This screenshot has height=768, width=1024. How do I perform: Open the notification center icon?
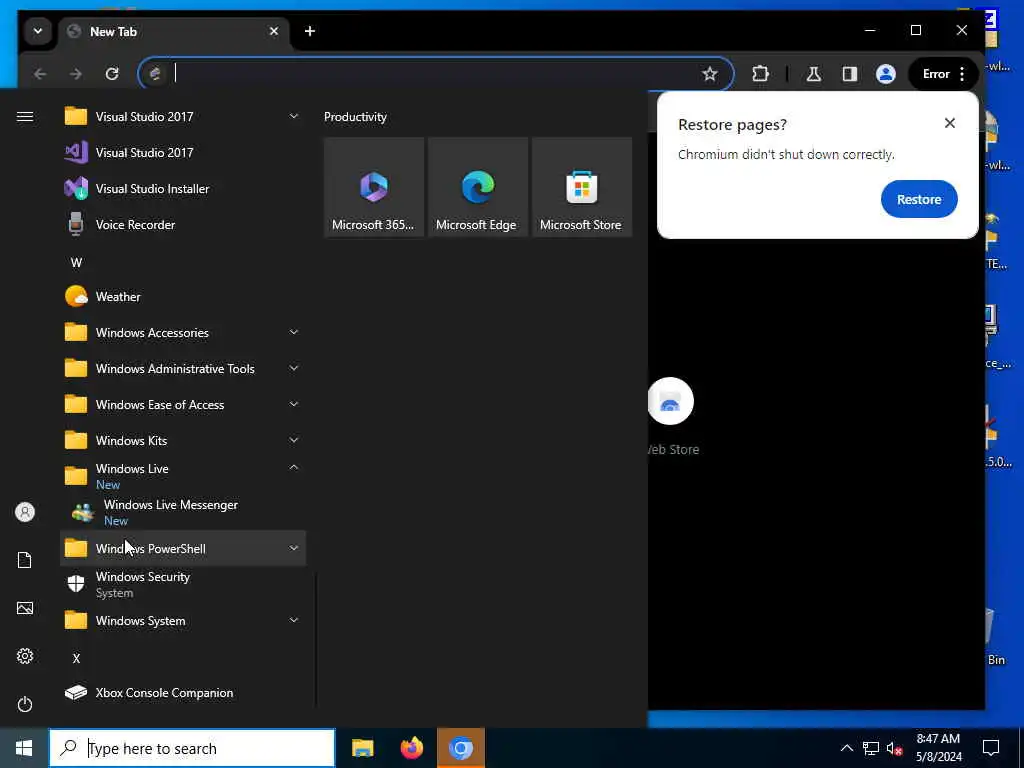coord(991,748)
